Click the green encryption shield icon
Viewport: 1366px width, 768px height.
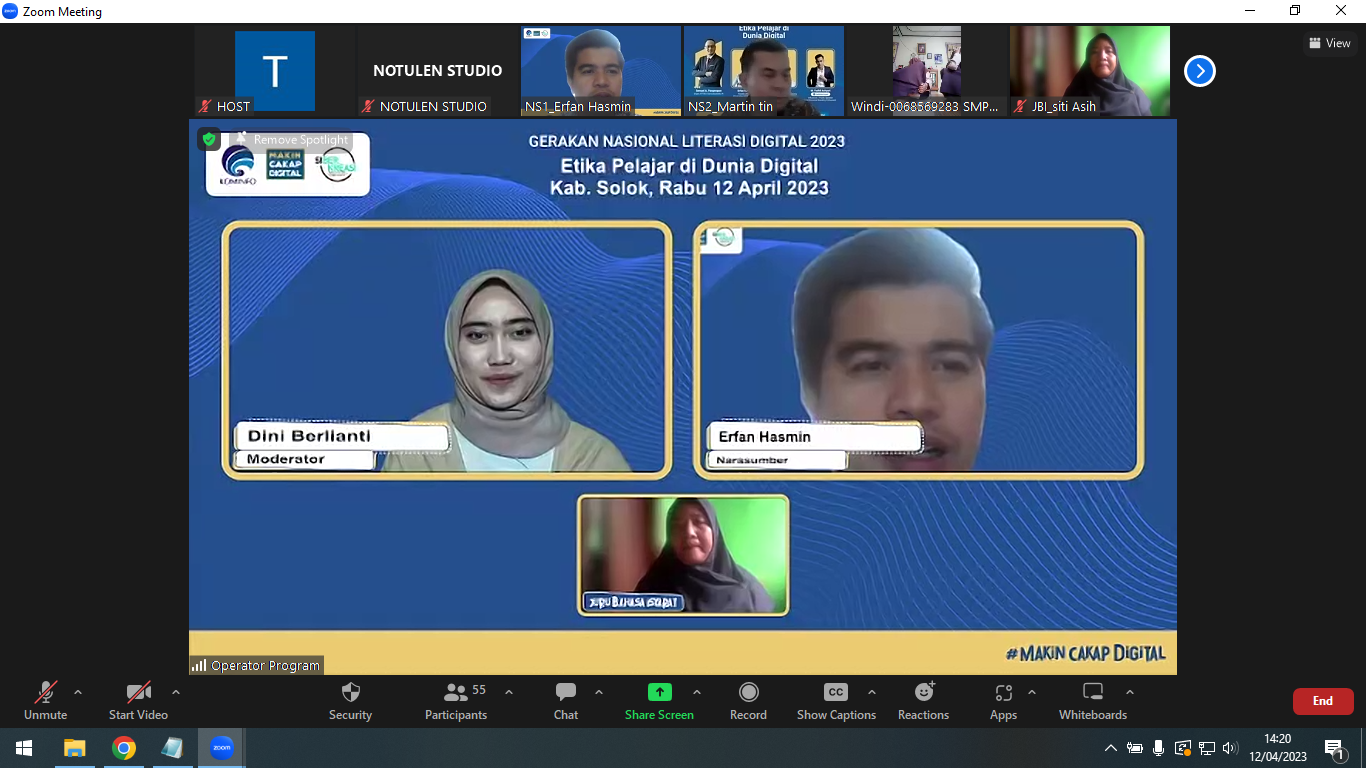click(x=209, y=139)
